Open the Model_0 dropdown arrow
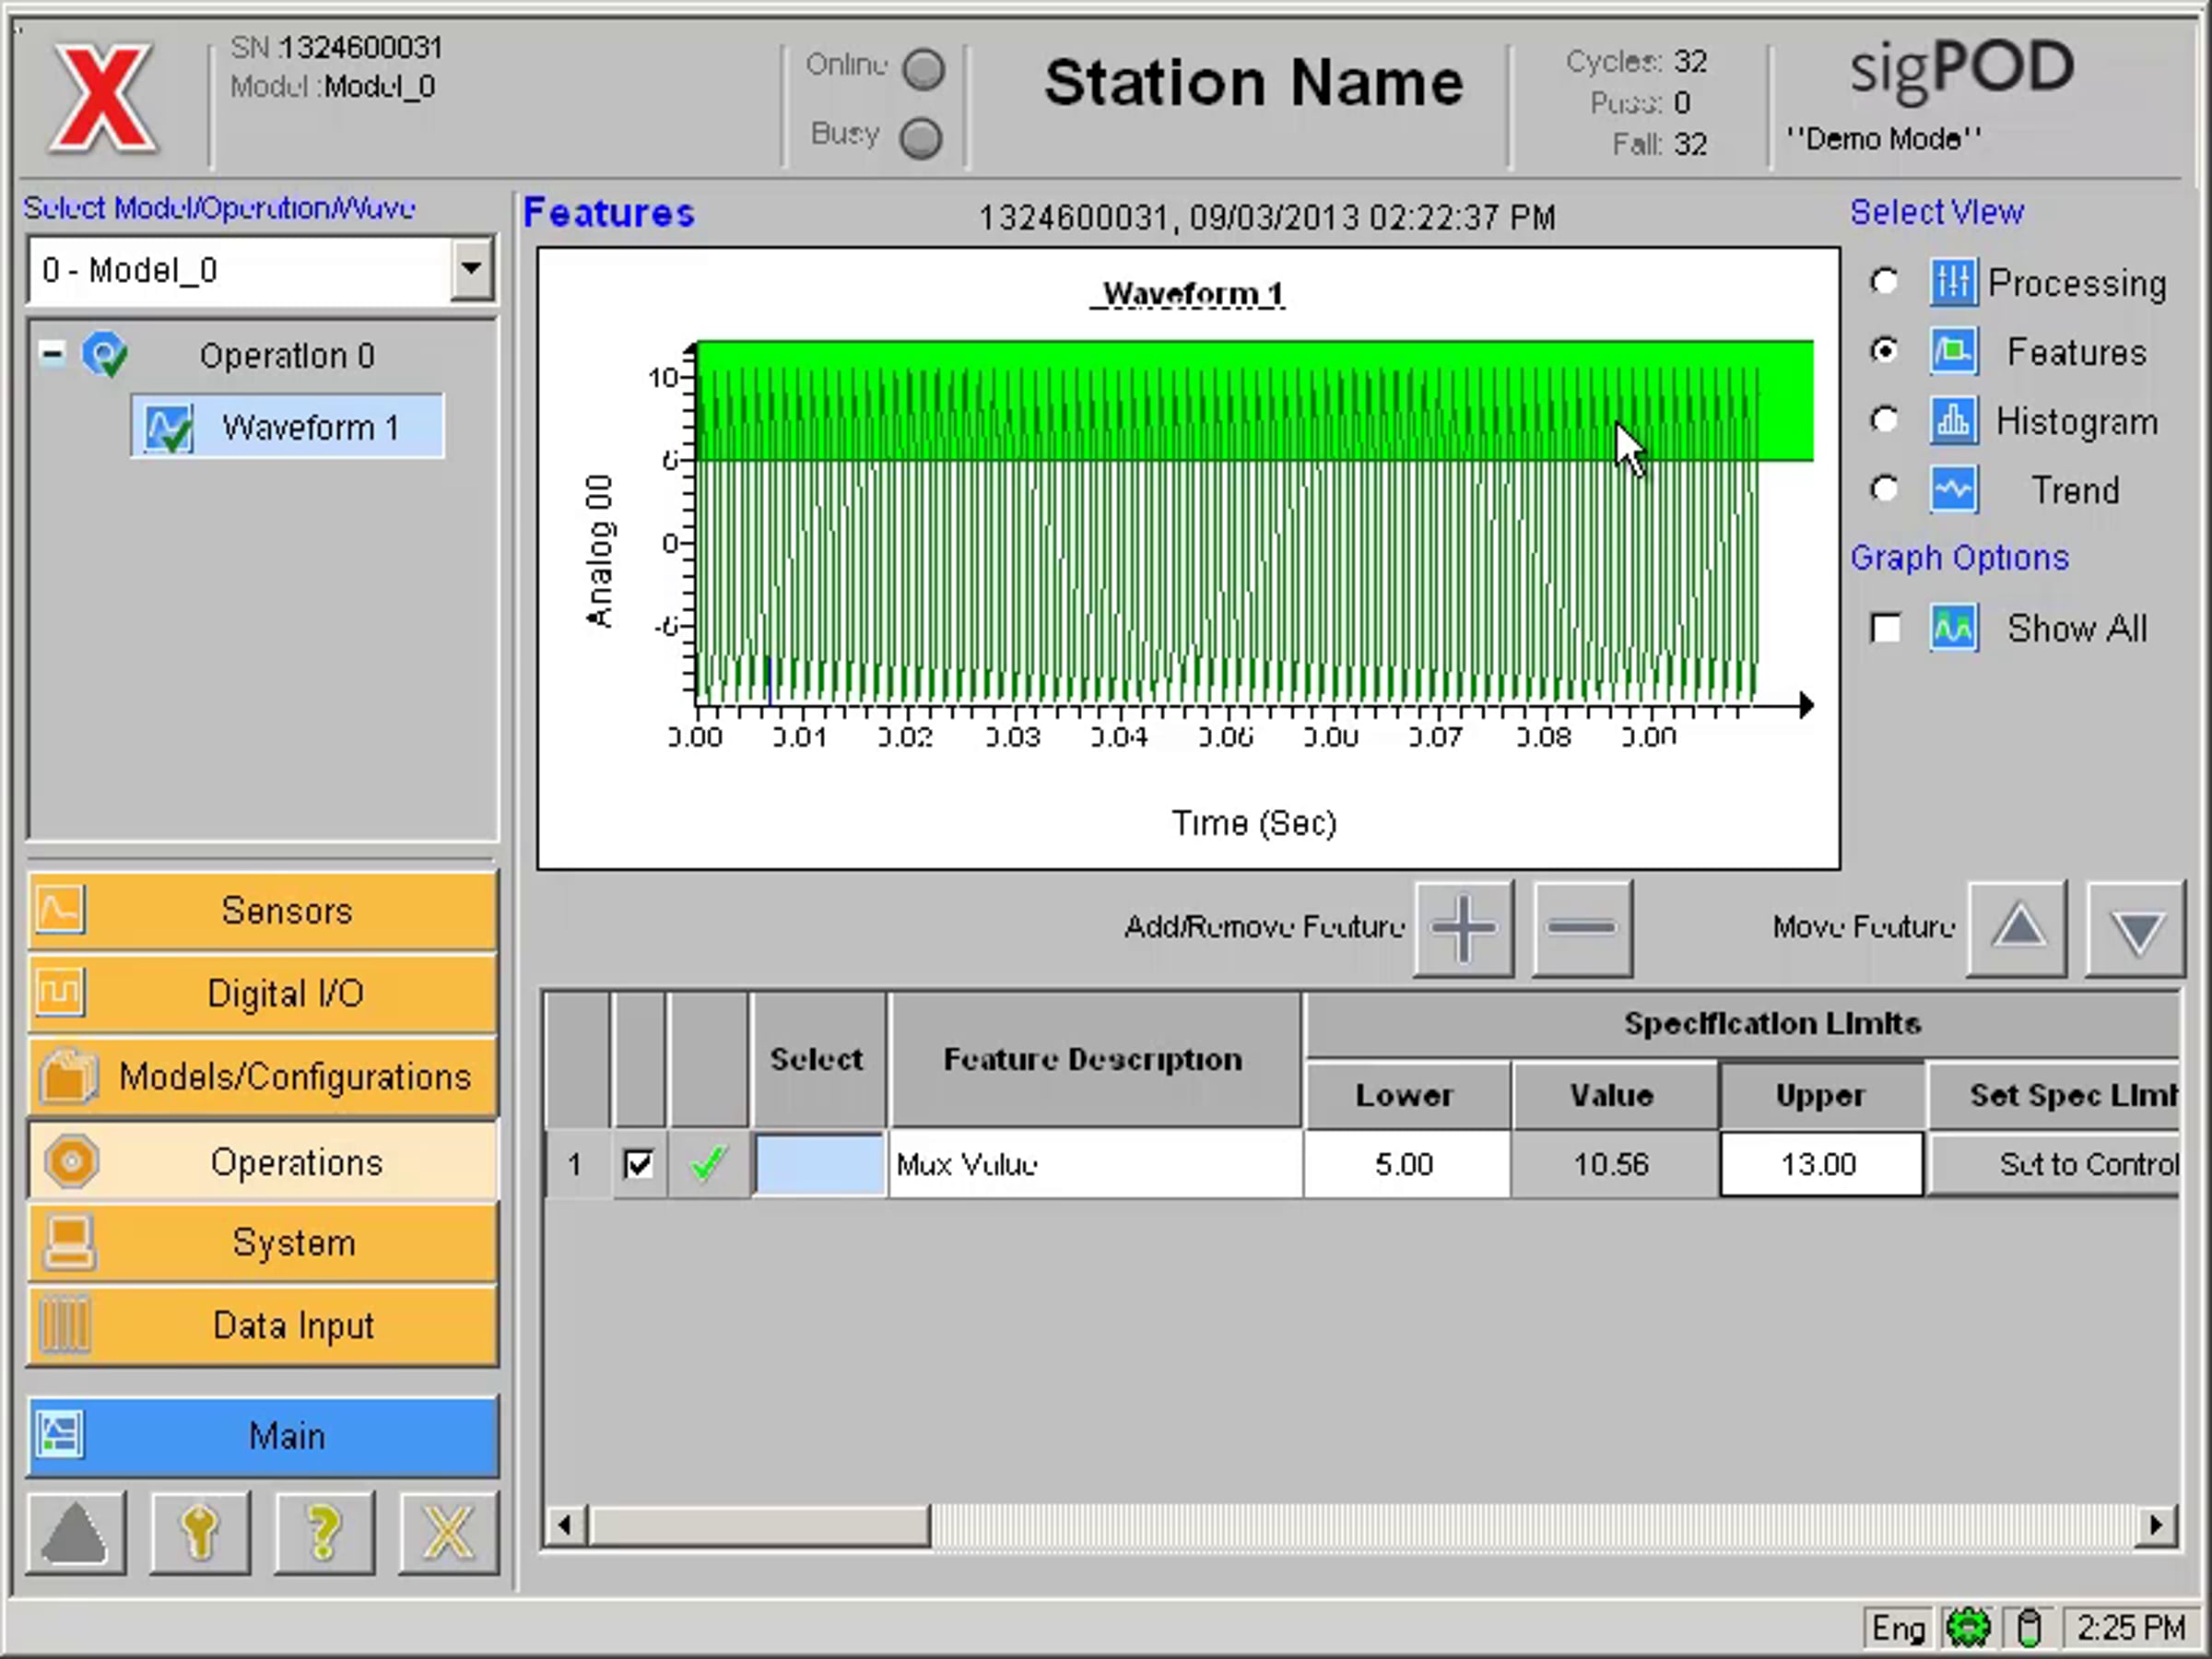 [x=471, y=269]
